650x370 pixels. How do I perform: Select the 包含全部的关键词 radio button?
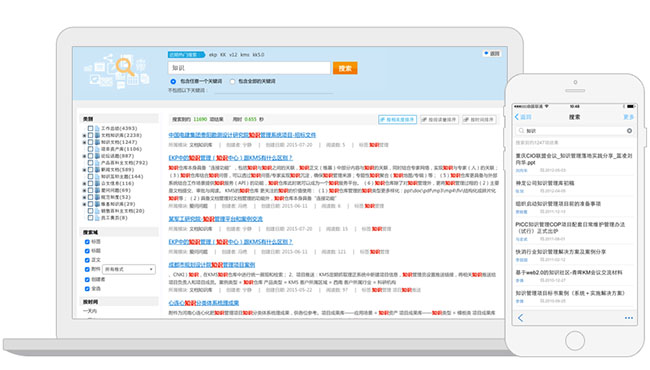coord(232,82)
